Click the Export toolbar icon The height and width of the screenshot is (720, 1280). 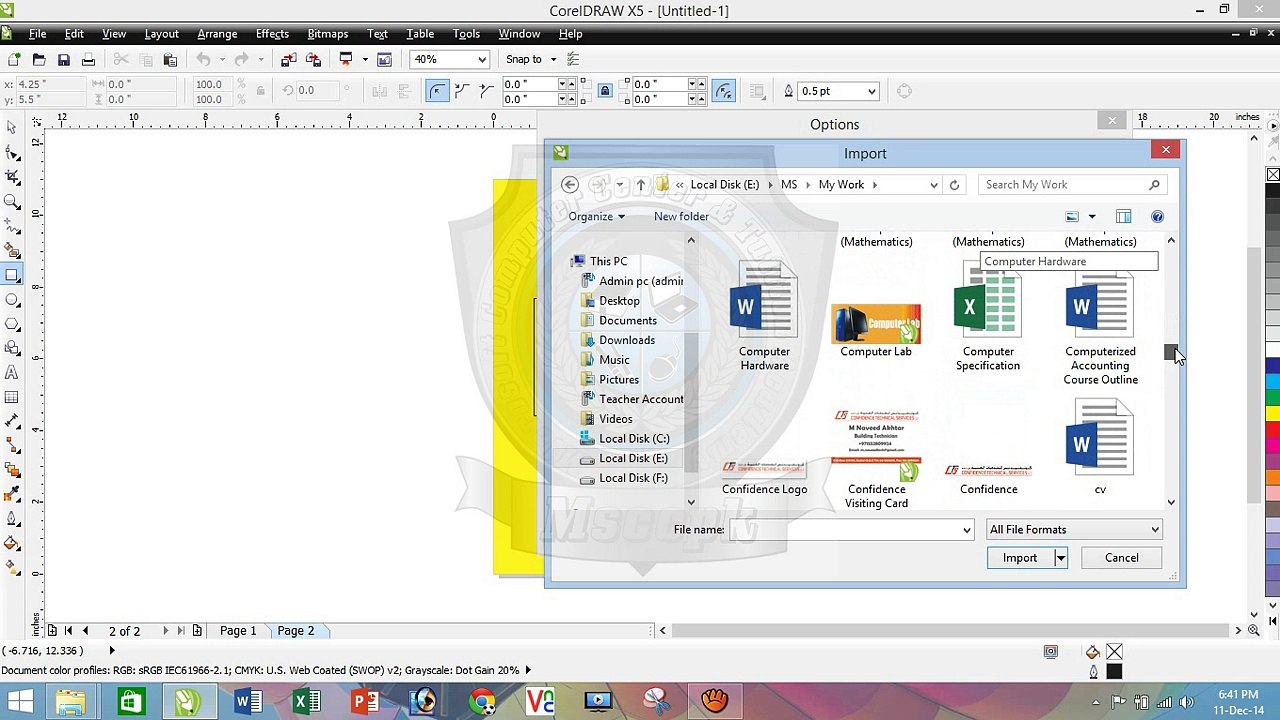tap(313, 60)
